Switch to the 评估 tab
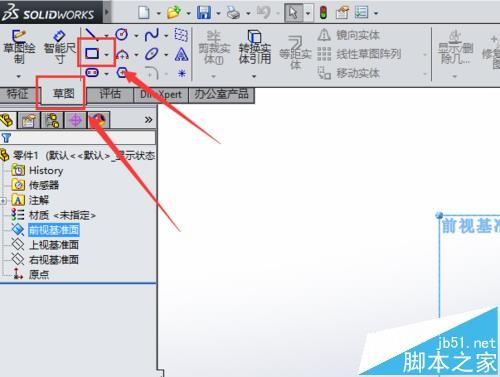500x377 pixels. 110,94
